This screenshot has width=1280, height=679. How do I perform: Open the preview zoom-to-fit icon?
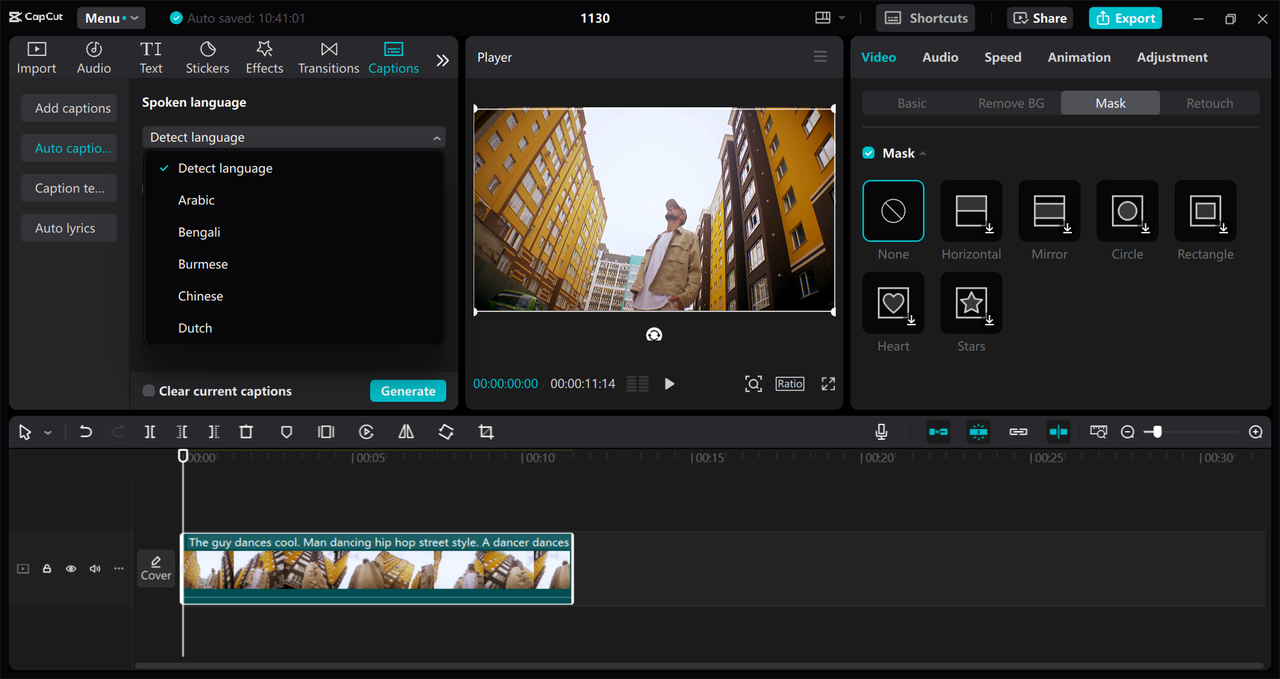pyautogui.click(x=753, y=384)
